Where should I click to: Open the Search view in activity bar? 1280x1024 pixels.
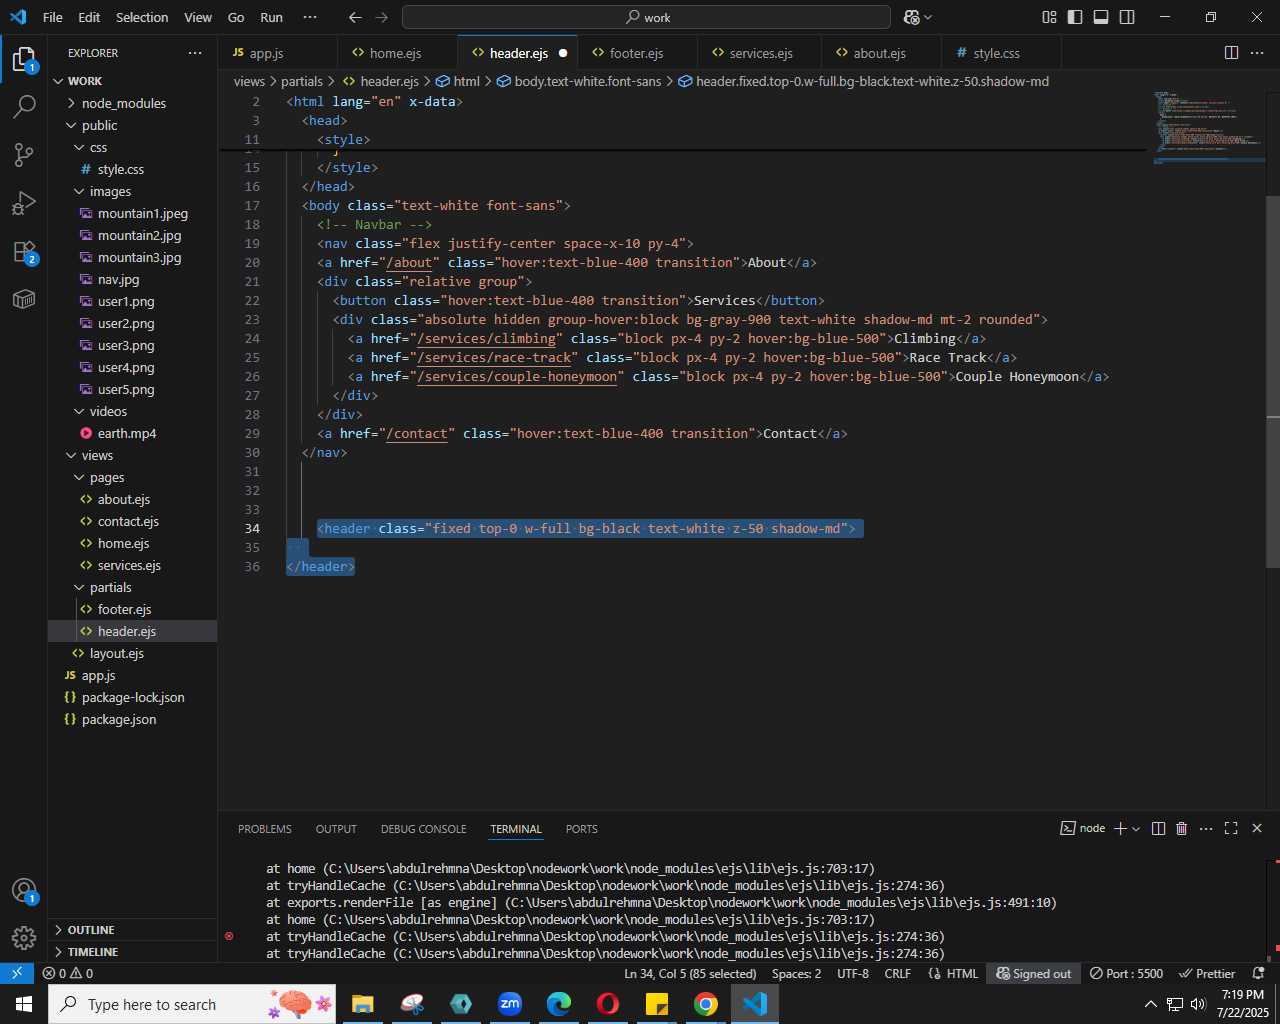pyautogui.click(x=24, y=107)
